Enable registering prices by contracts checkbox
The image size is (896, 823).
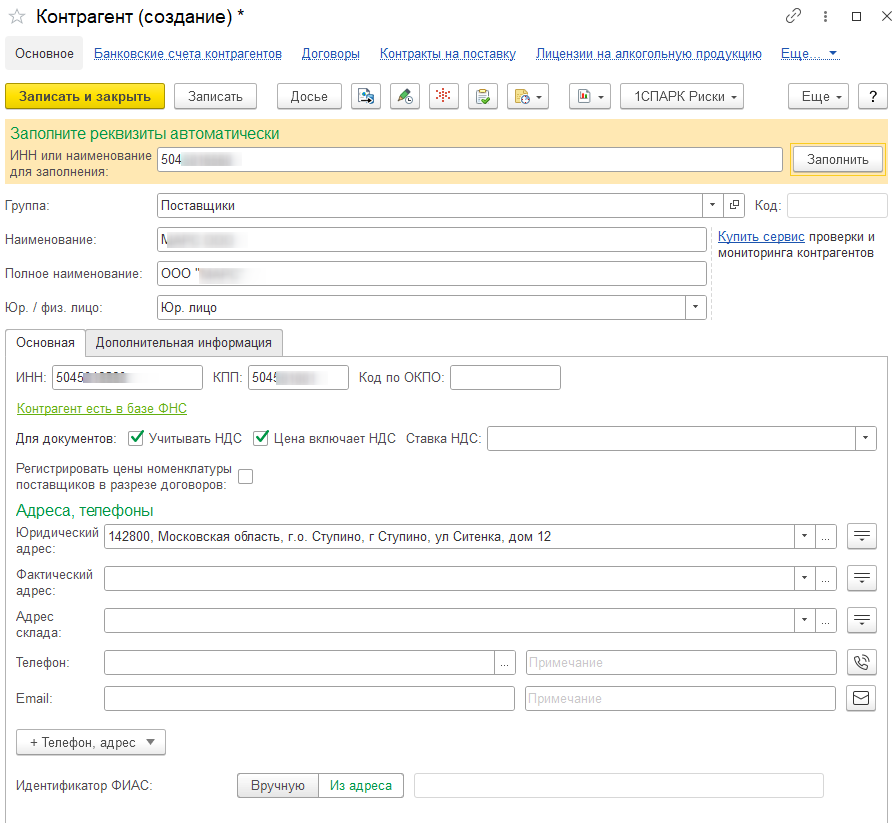(245, 477)
